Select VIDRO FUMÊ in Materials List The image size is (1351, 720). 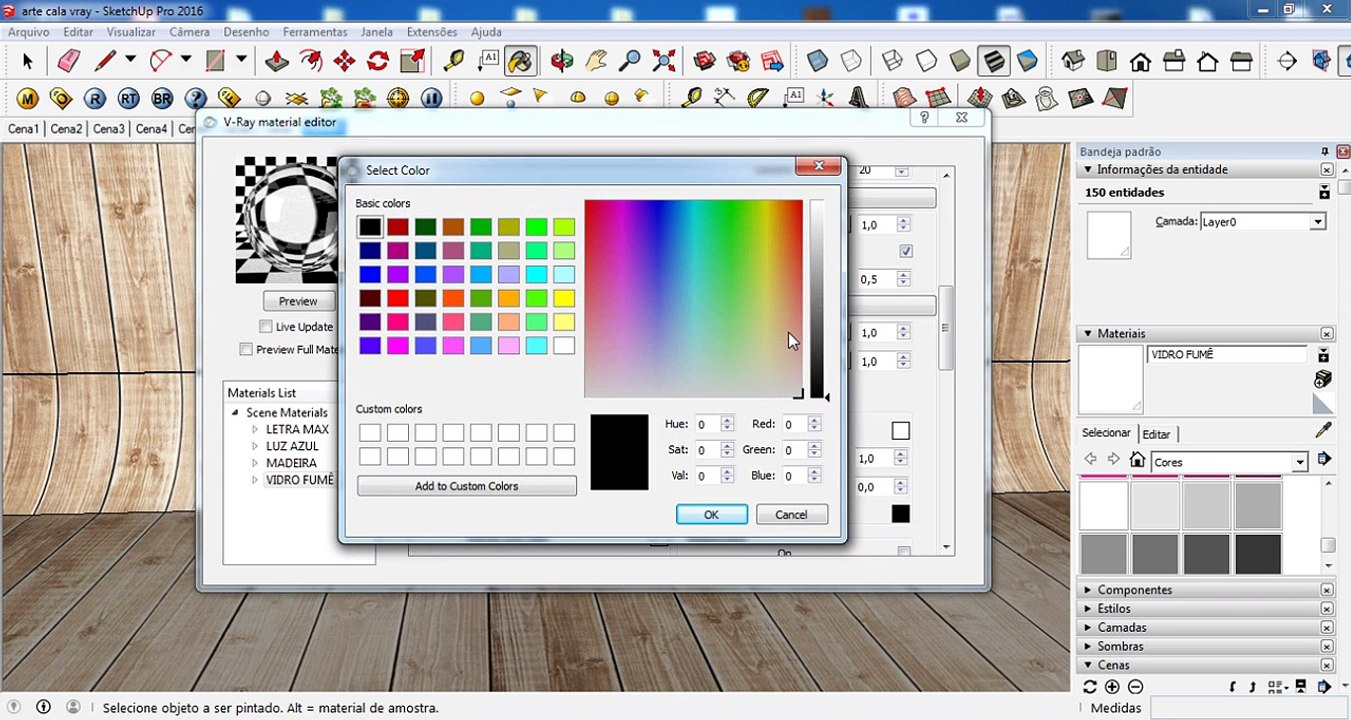pyautogui.click(x=299, y=480)
